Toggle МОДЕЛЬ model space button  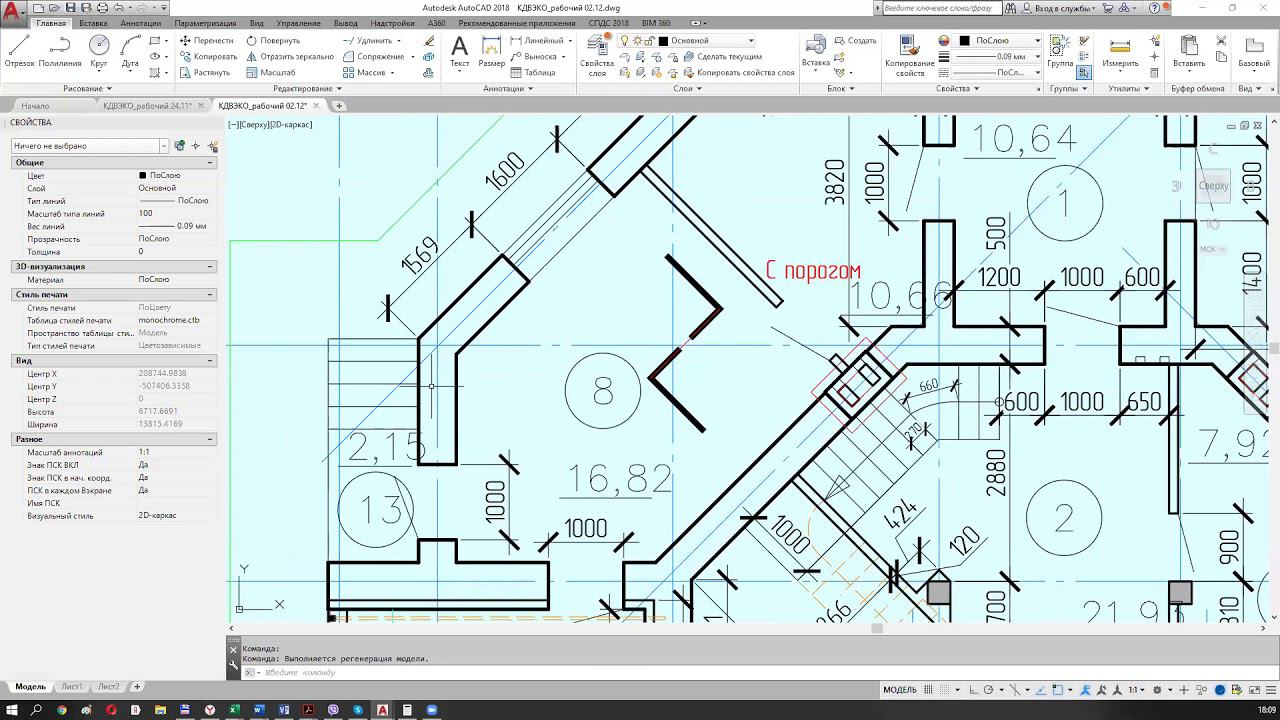[x=900, y=690]
